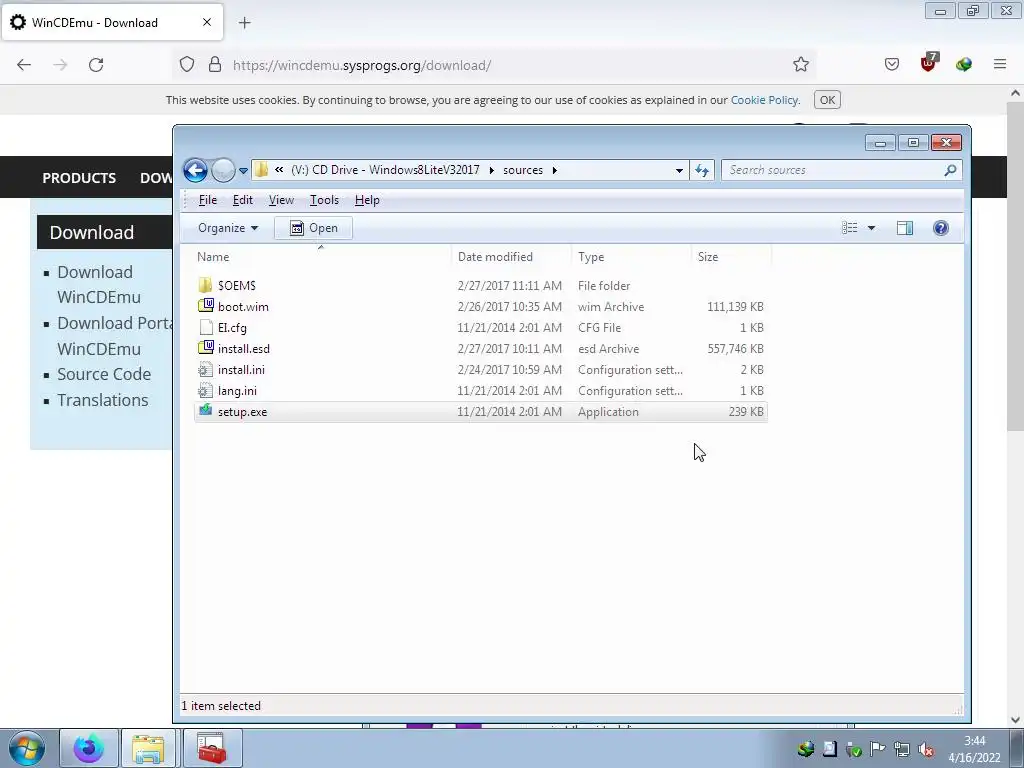This screenshot has width=1024, height=768.
Task: Click the tracking protection shield icon
Action: 187,65
